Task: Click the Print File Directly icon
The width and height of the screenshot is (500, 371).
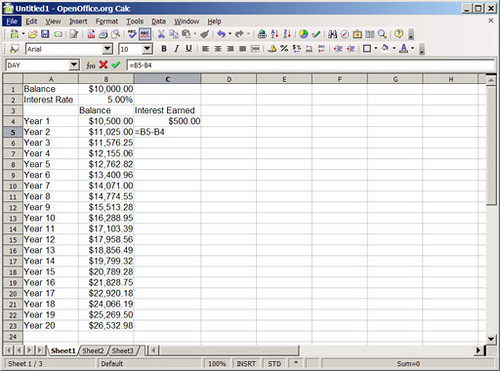Action: (103, 34)
